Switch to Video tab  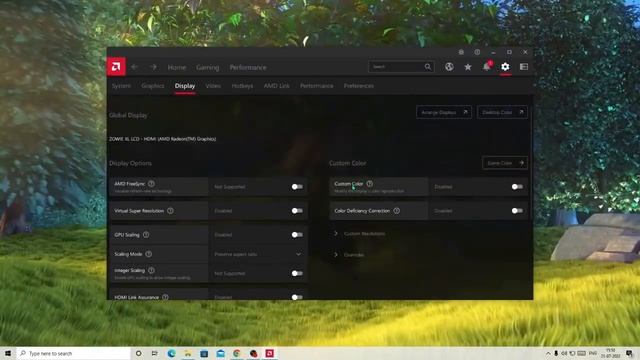(x=213, y=86)
